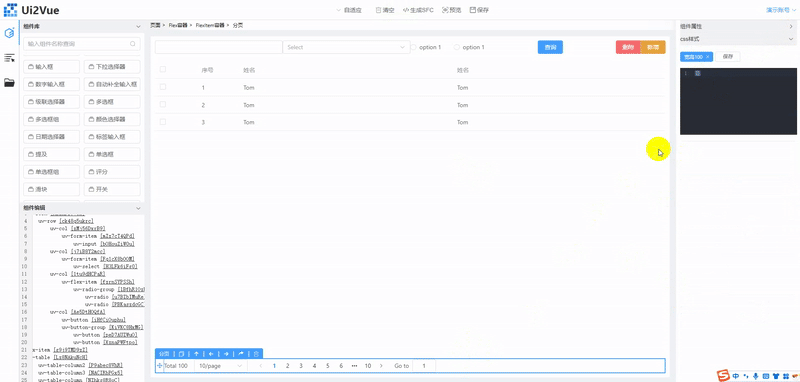Click the copy icon in pagination toolbar
The height and width of the screenshot is (382, 800).
point(181,353)
